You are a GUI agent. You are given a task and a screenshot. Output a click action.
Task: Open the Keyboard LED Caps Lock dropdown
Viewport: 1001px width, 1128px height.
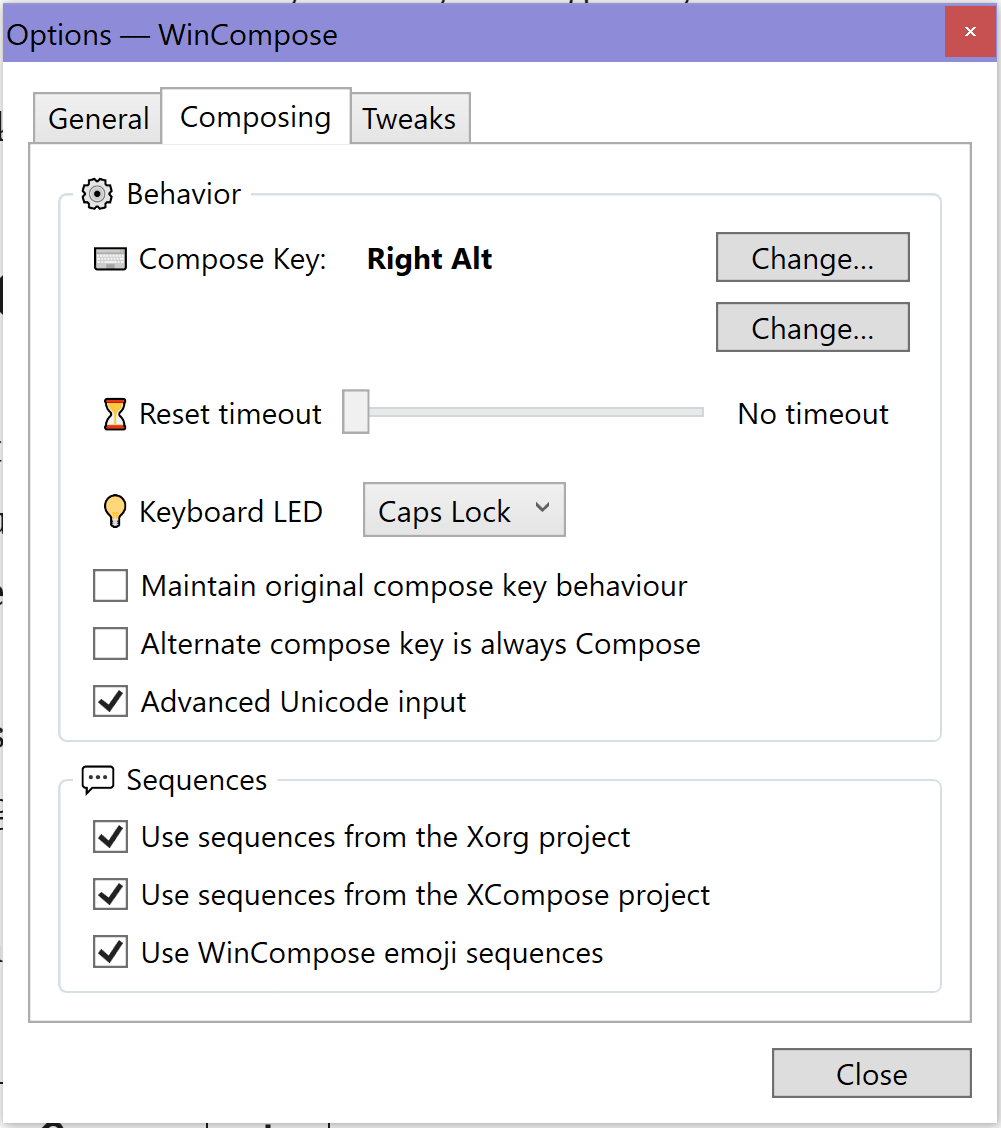coord(464,511)
